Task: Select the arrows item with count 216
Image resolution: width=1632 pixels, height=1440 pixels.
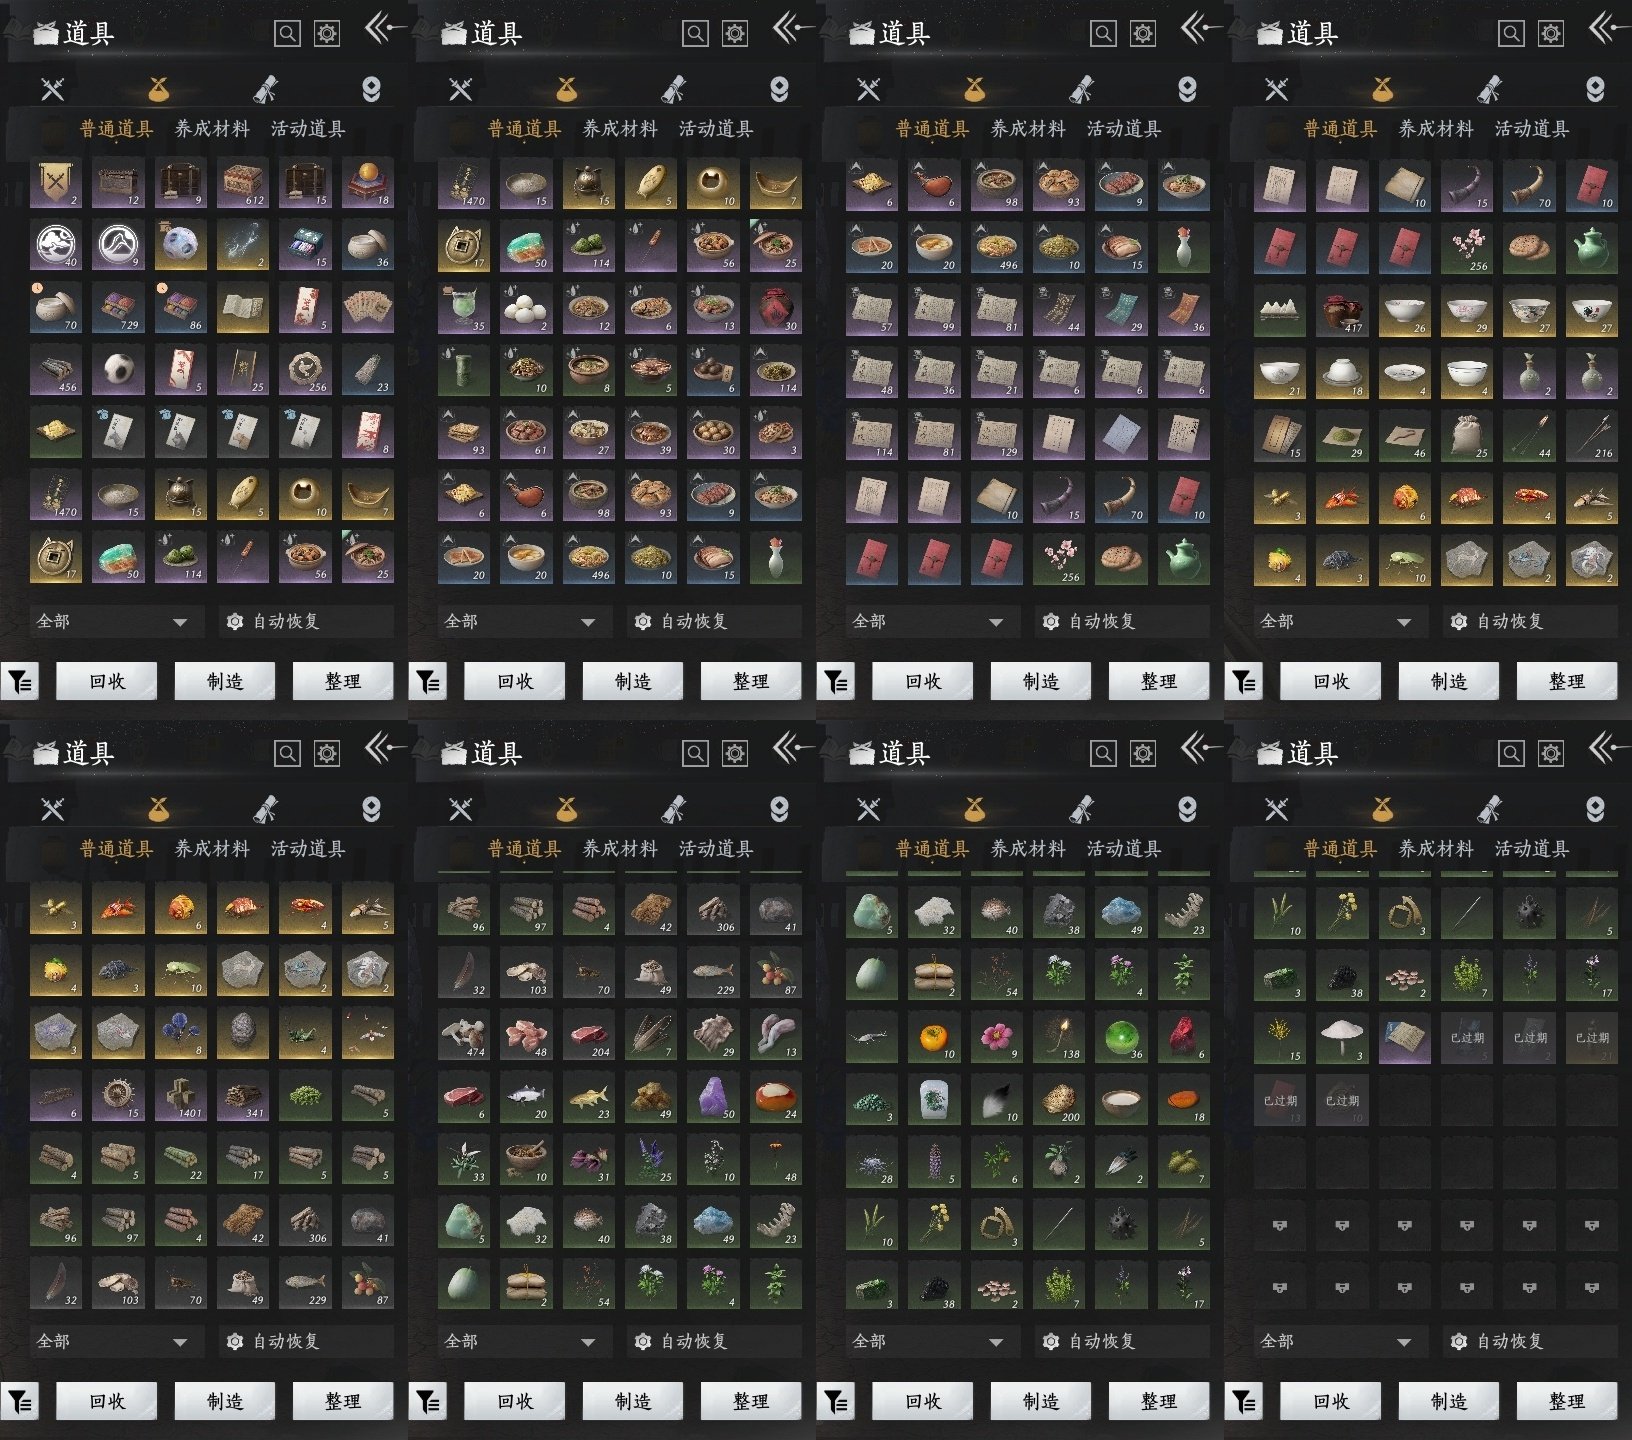Action: (x=1590, y=436)
